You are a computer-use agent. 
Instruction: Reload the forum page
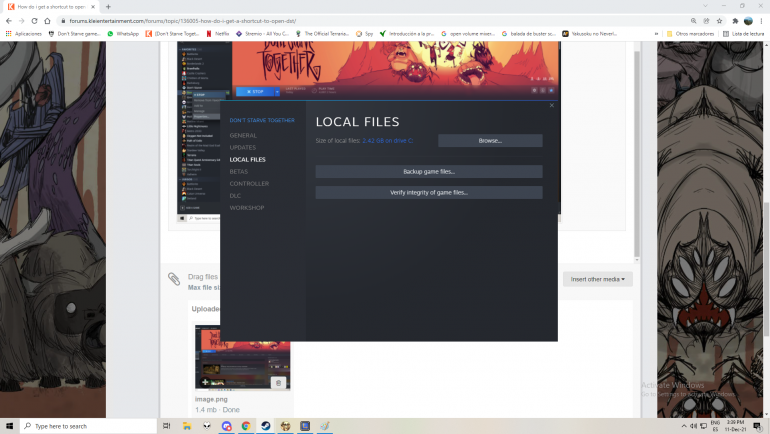[x=34, y=21]
